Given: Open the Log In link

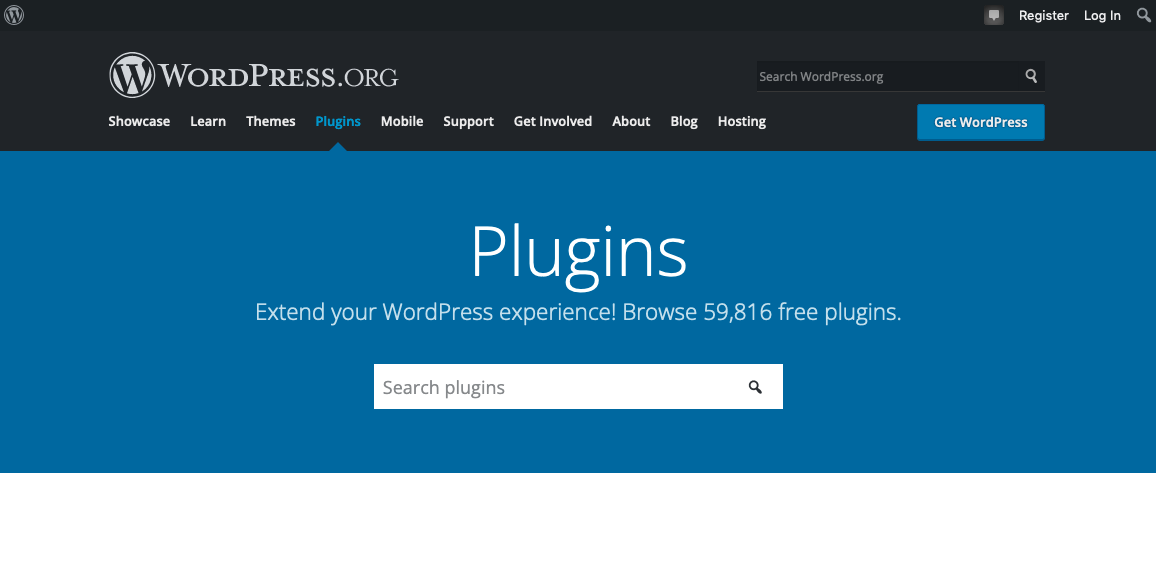Looking at the screenshot, I should (1102, 15).
